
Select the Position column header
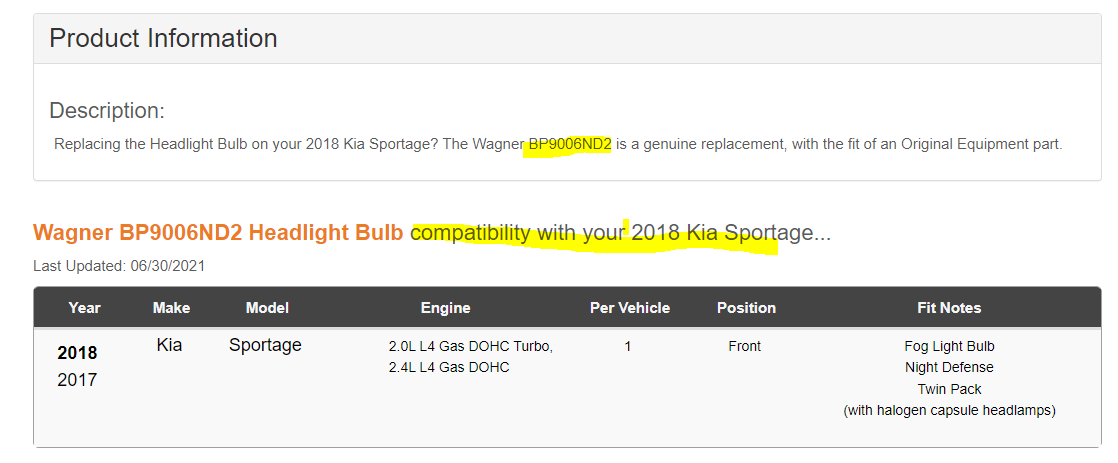pyautogui.click(x=746, y=308)
